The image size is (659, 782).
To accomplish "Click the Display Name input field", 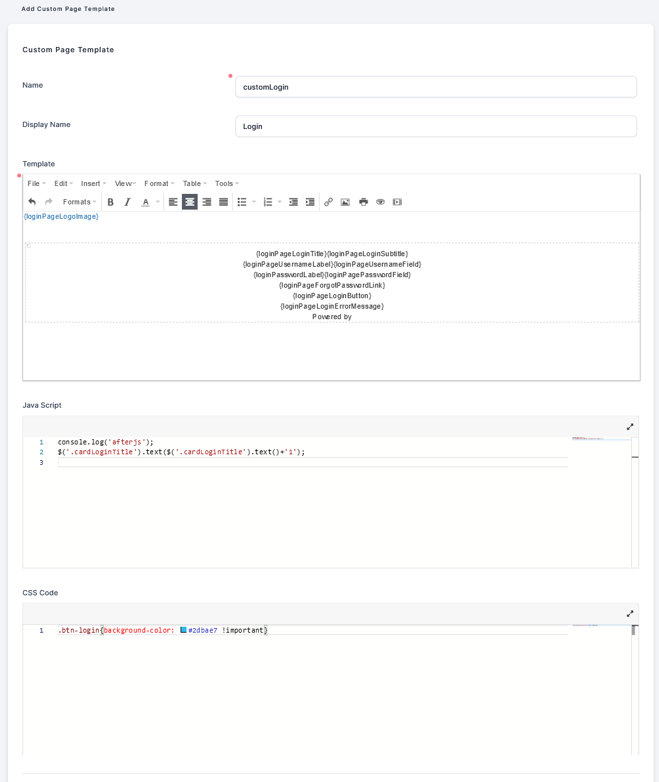I will (435, 126).
